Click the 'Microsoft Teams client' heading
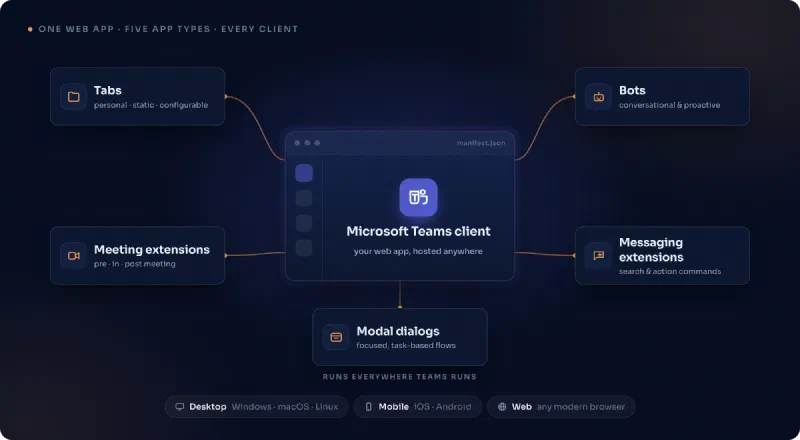This screenshot has height=440, width=800. pyautogui.click(x=418, y=231)
